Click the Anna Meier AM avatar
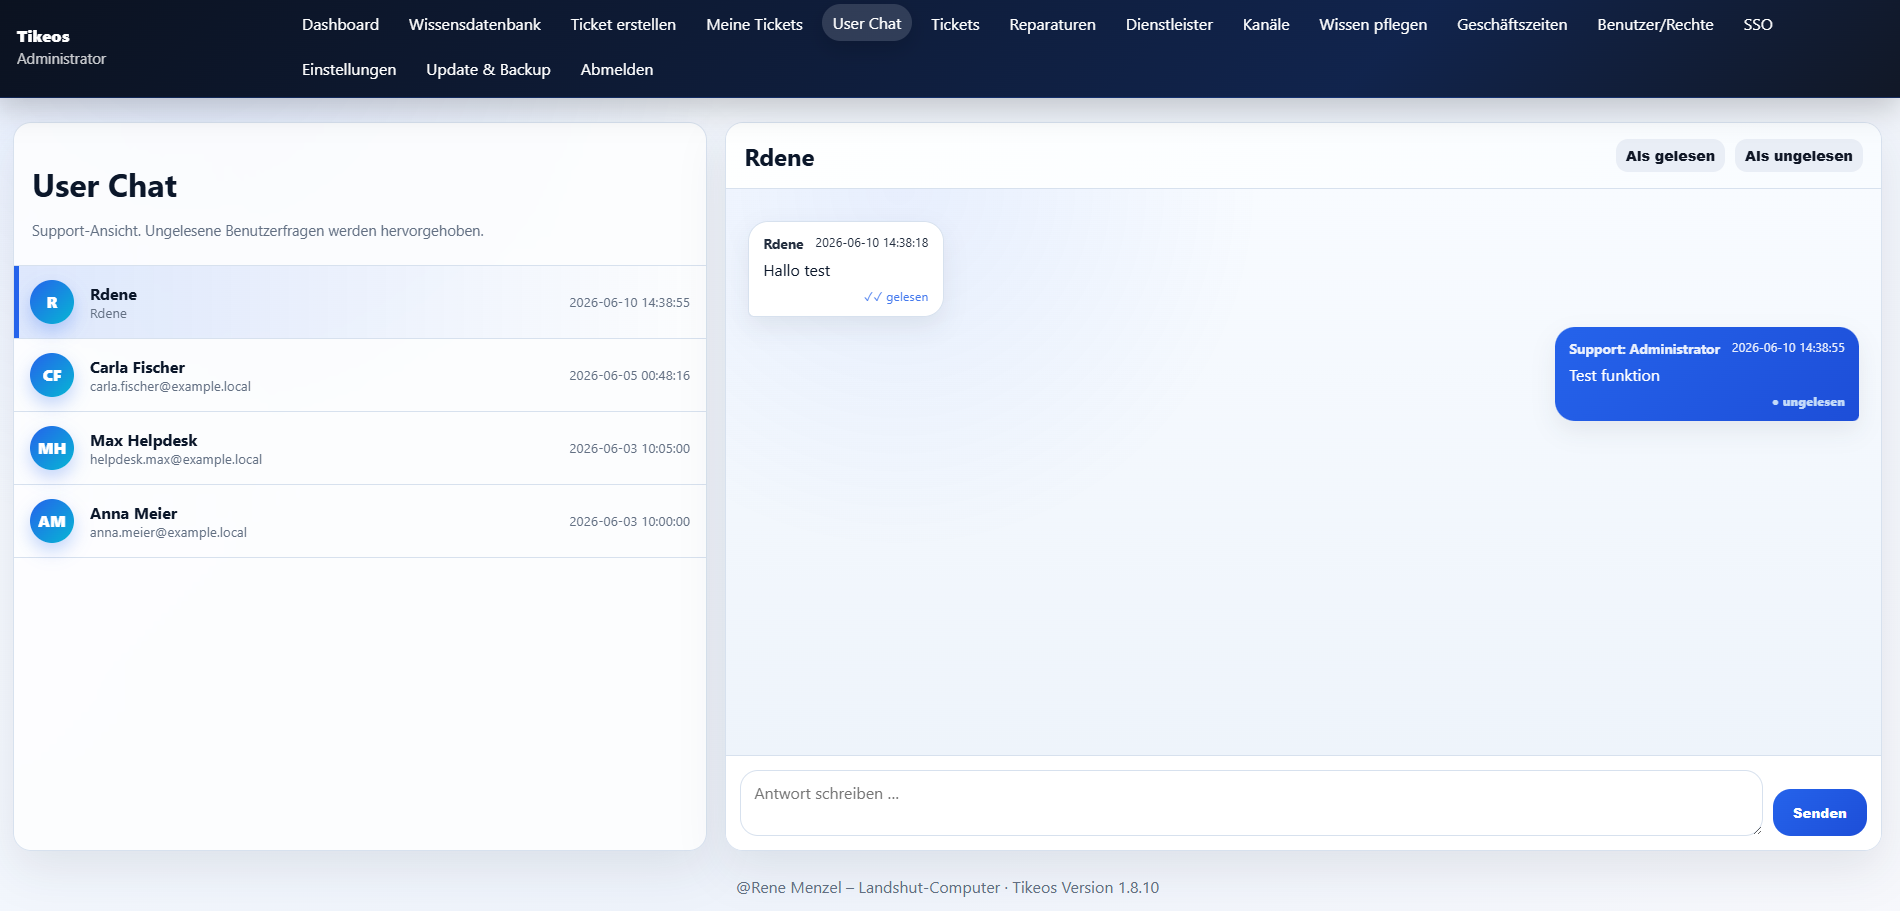Image resolution: width=1900 pixels, height=911 pixels. tap(52, 521)
